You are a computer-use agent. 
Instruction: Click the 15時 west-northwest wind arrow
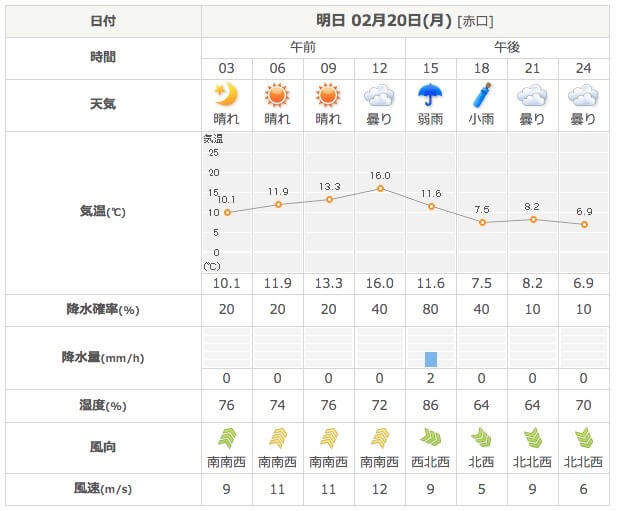[431, 437]
